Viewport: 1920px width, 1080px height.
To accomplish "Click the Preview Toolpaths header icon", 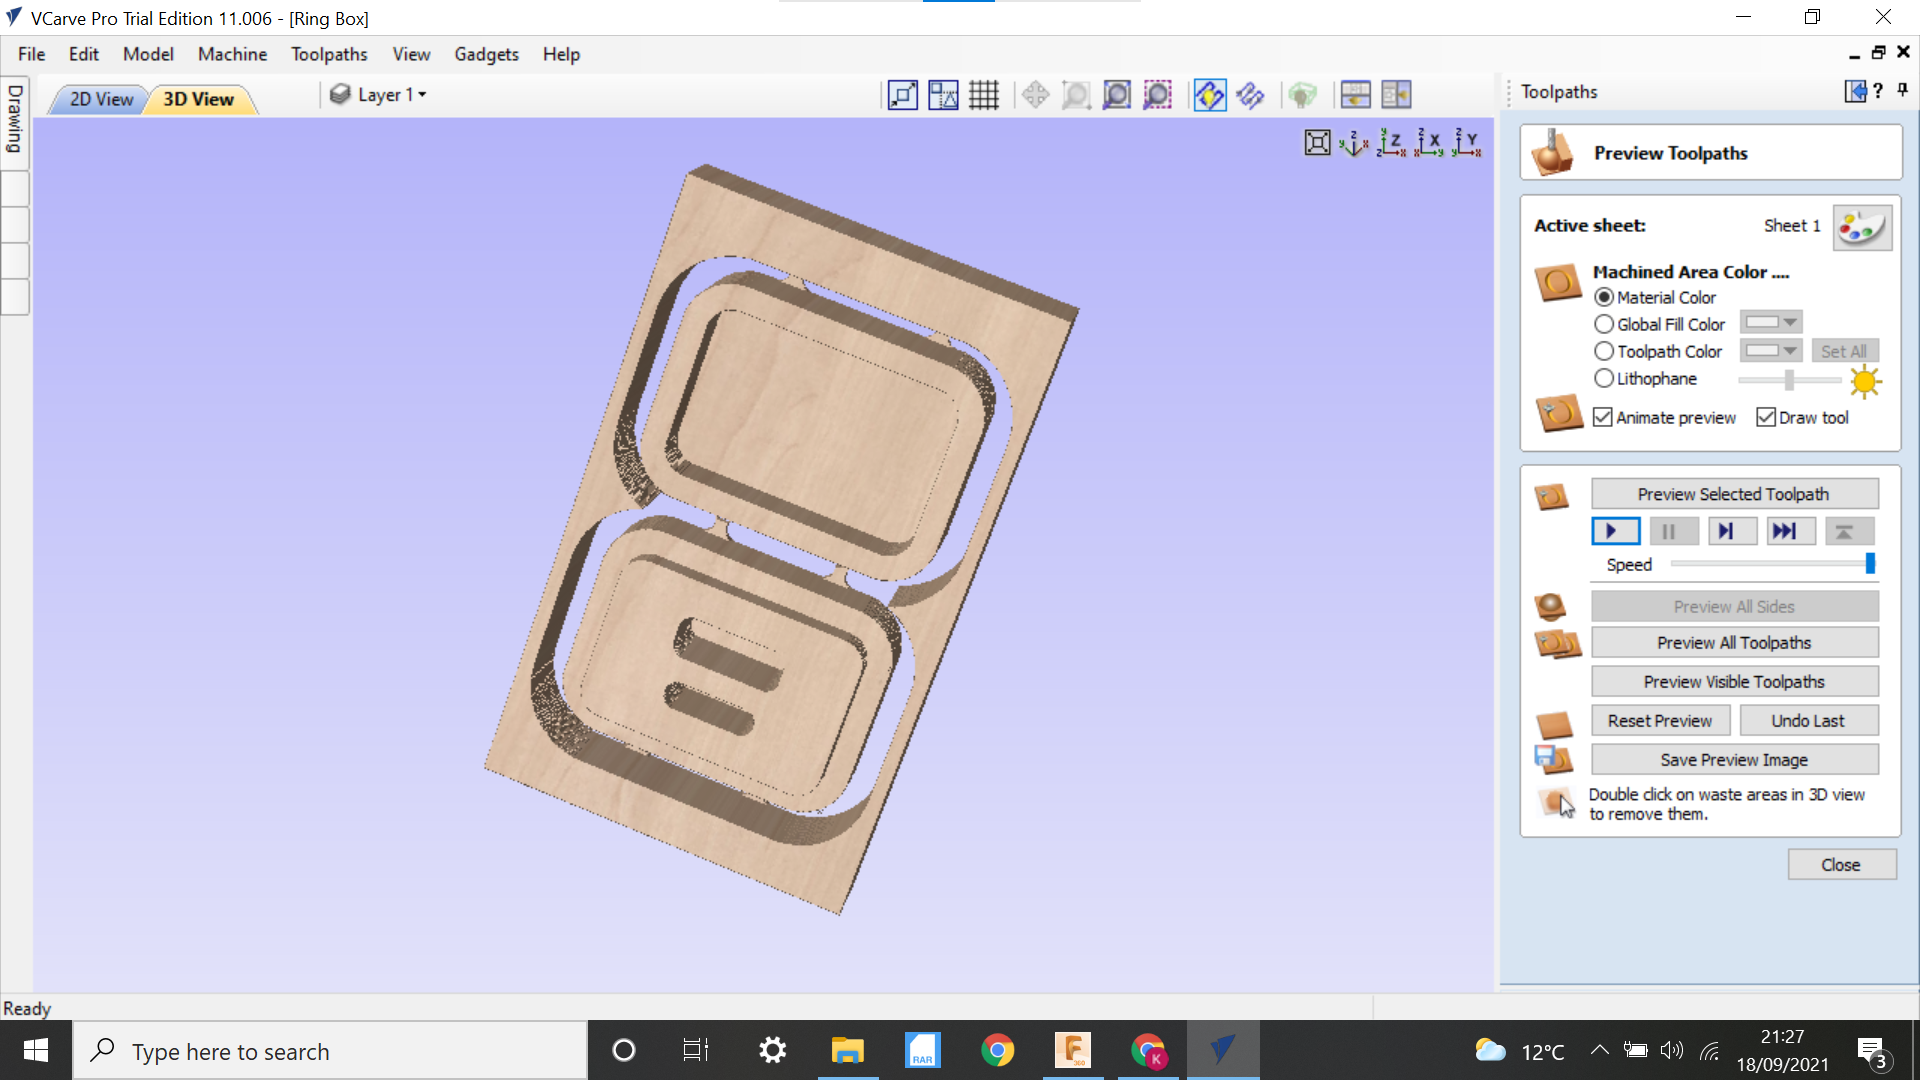I will 1553,152.
